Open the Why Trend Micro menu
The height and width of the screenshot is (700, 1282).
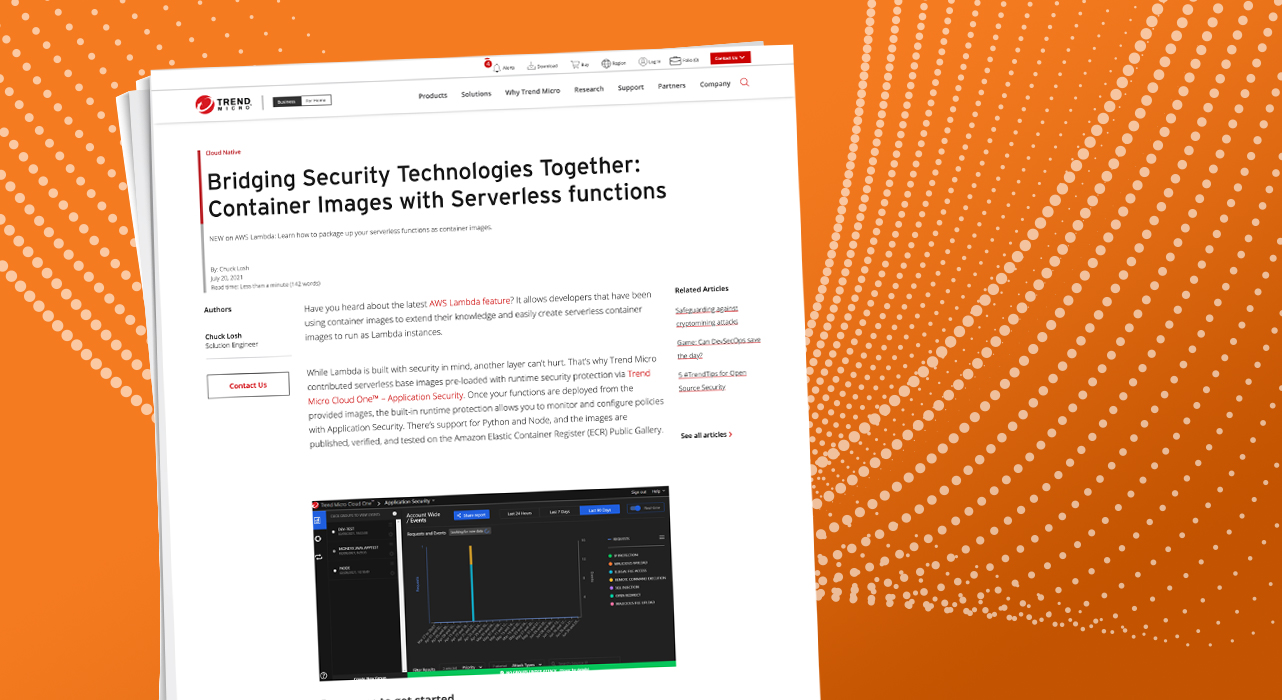click(x=533, y=92)
